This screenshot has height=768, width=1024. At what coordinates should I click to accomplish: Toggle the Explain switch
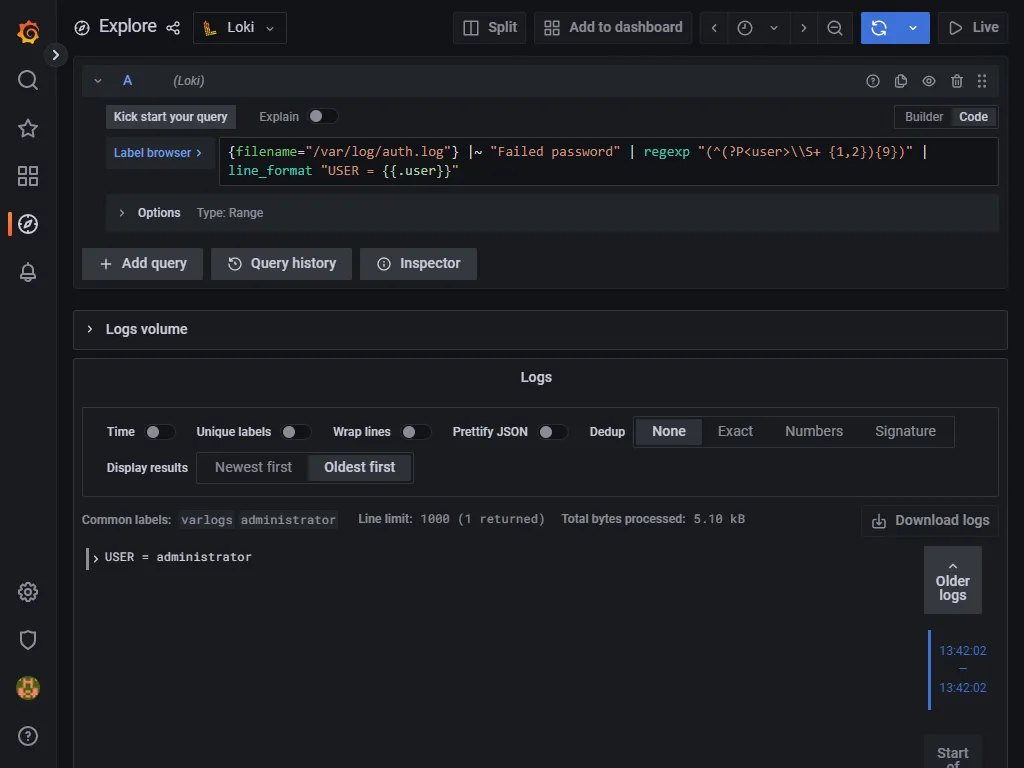pyautogui.click(x=322, y=117)
